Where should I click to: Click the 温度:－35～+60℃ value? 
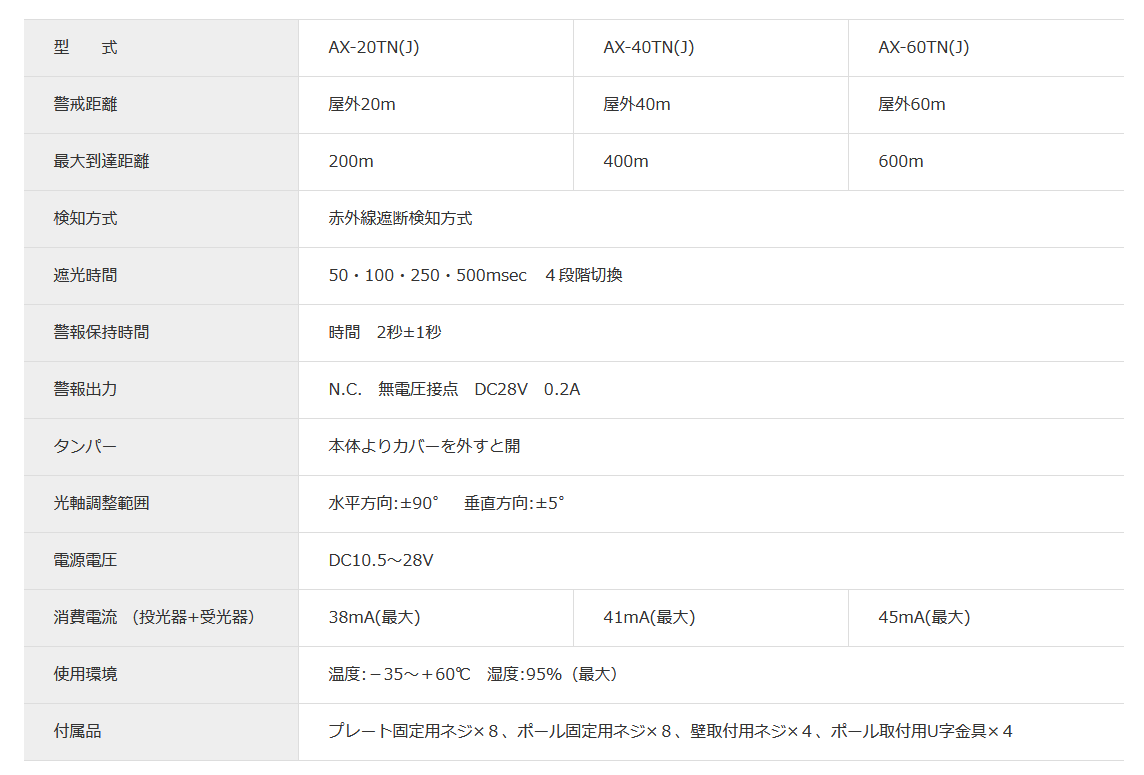pyautogui.click(x=399, y=674)
